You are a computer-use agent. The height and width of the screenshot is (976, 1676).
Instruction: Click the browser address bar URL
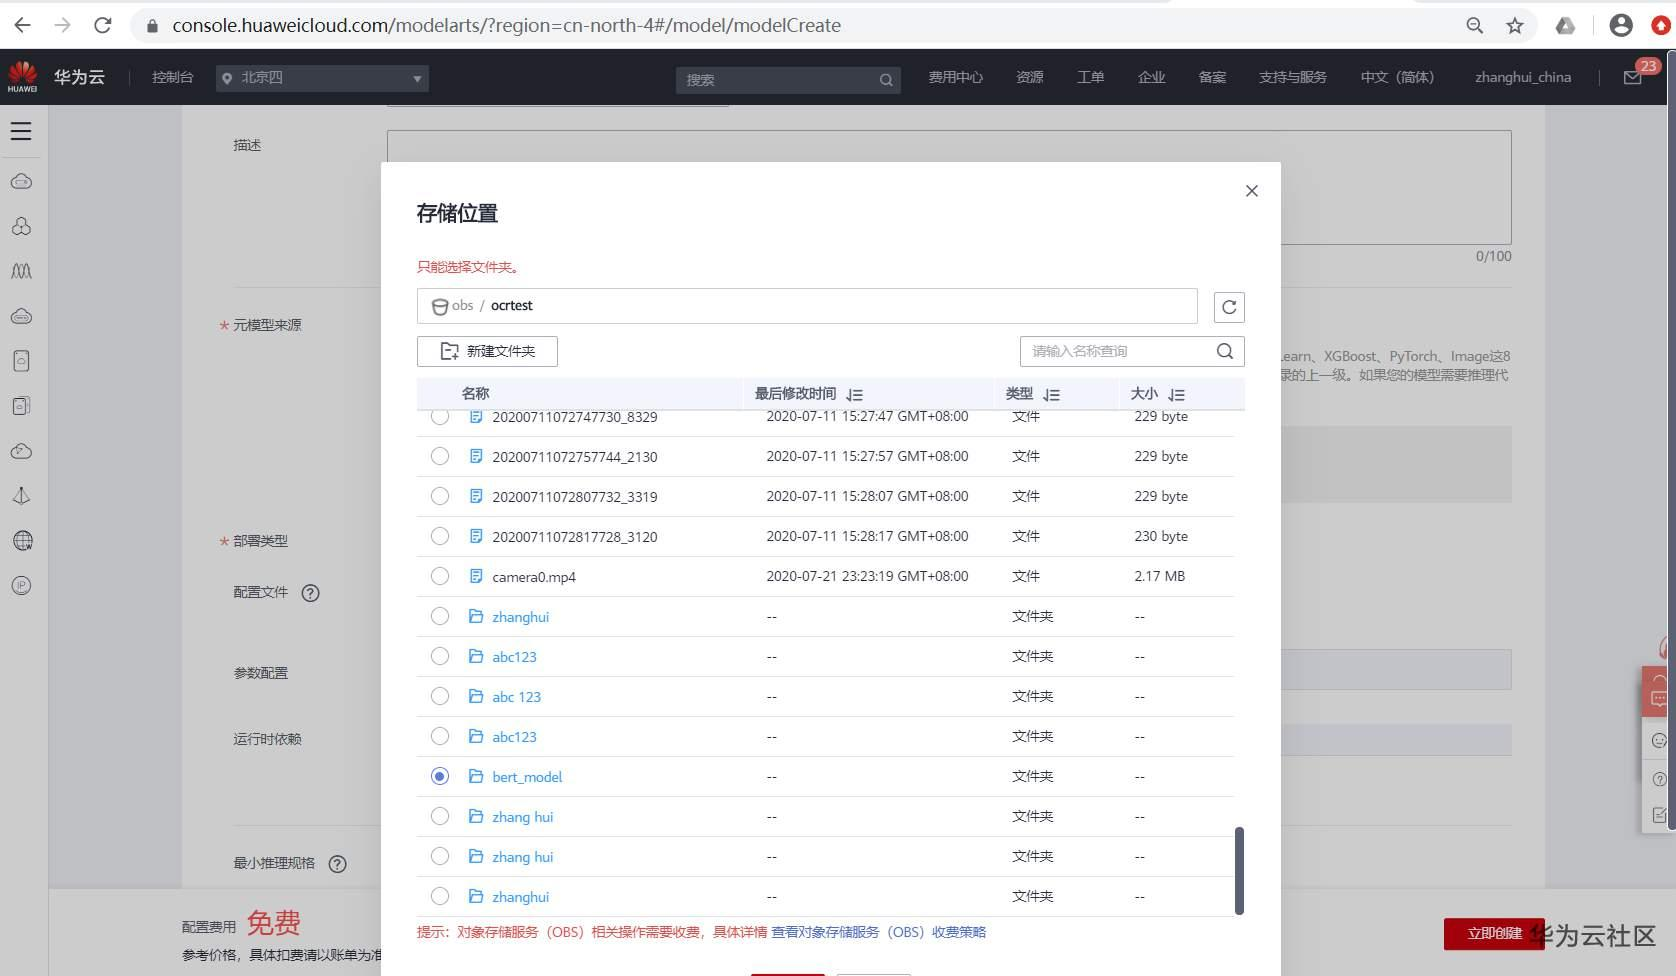[x=506, y=26]
